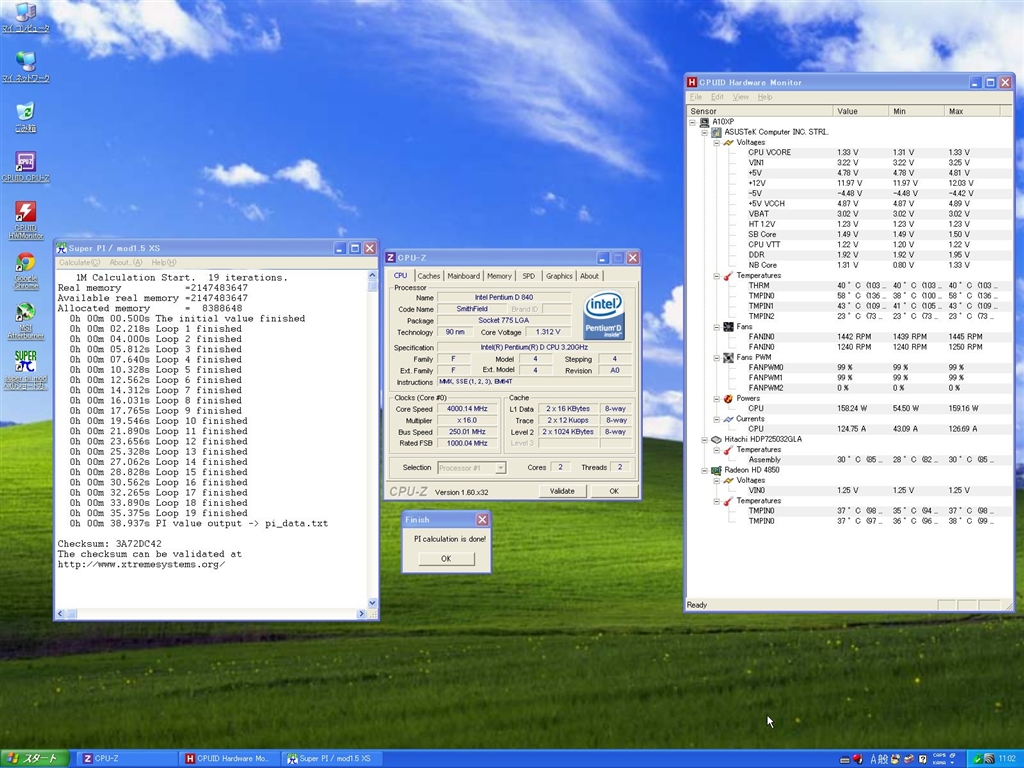
Task: Select the Hitachi hard drive icon in tree
Action: [x=717, y=439]
